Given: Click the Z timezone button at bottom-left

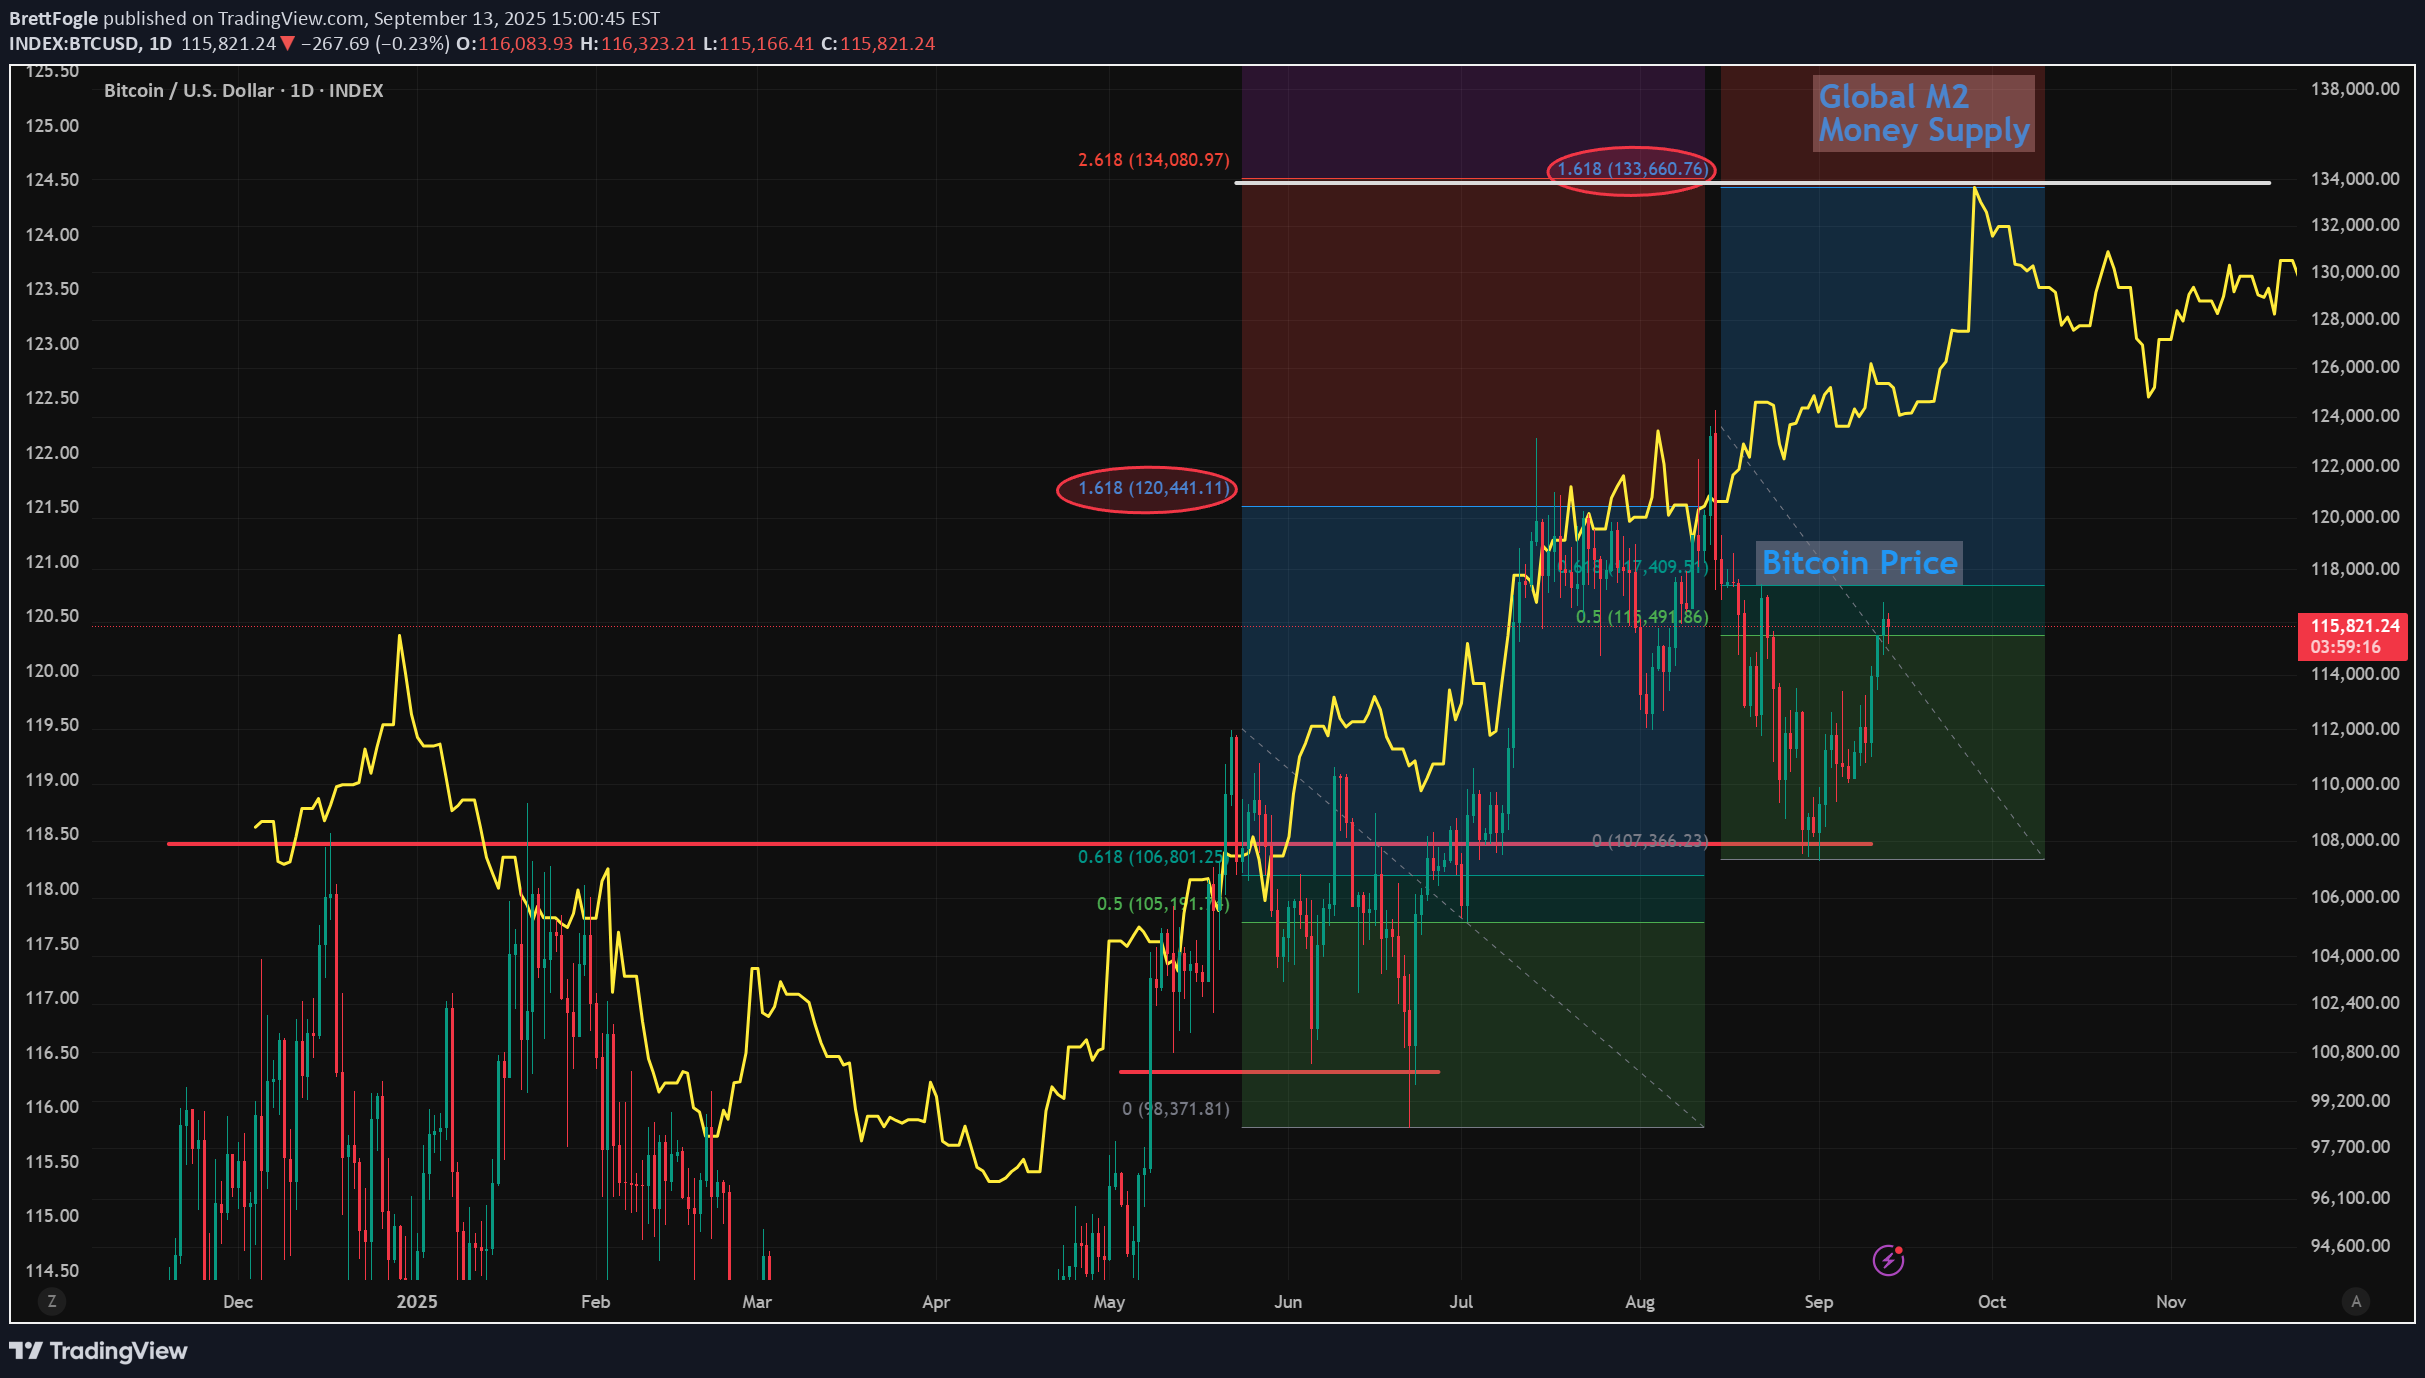Looking at the screenshot, I should point(52,1301).
